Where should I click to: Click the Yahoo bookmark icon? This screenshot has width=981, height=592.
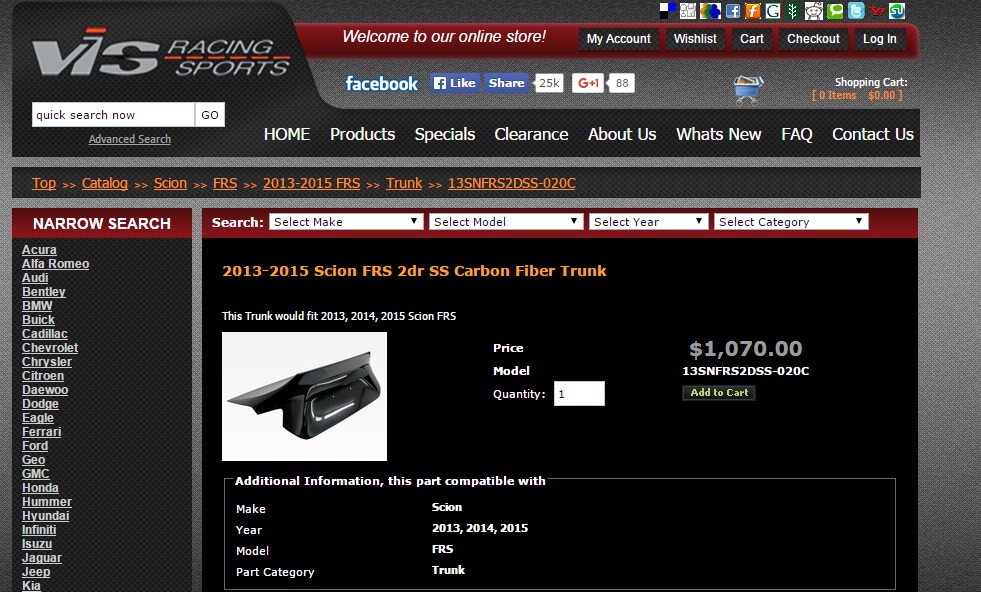tap(877, 11)
